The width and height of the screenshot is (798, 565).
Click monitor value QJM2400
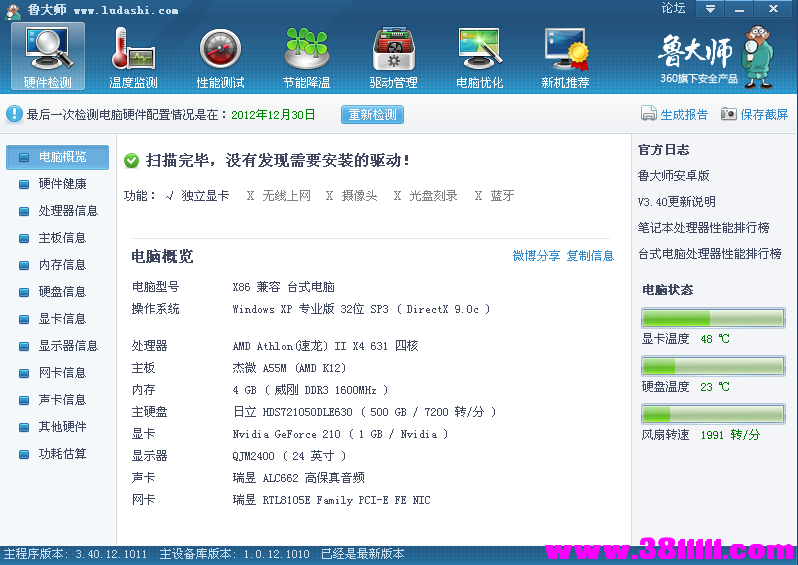point(290,456)
